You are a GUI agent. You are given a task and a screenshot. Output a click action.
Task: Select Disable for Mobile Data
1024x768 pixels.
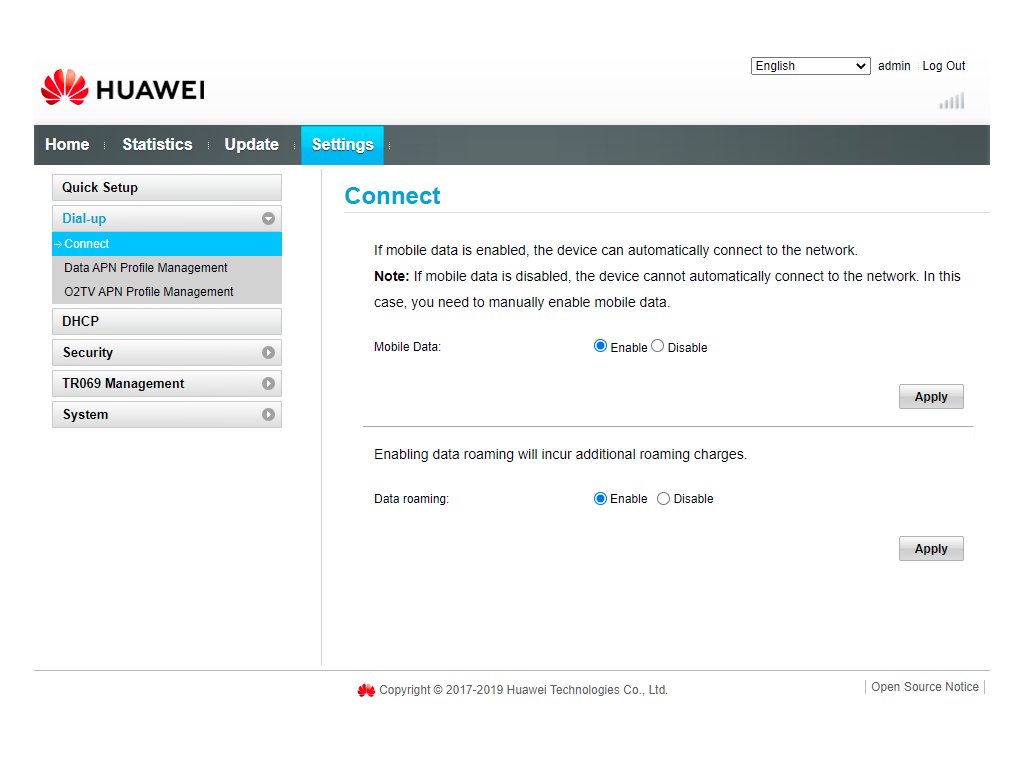[657, 346]
